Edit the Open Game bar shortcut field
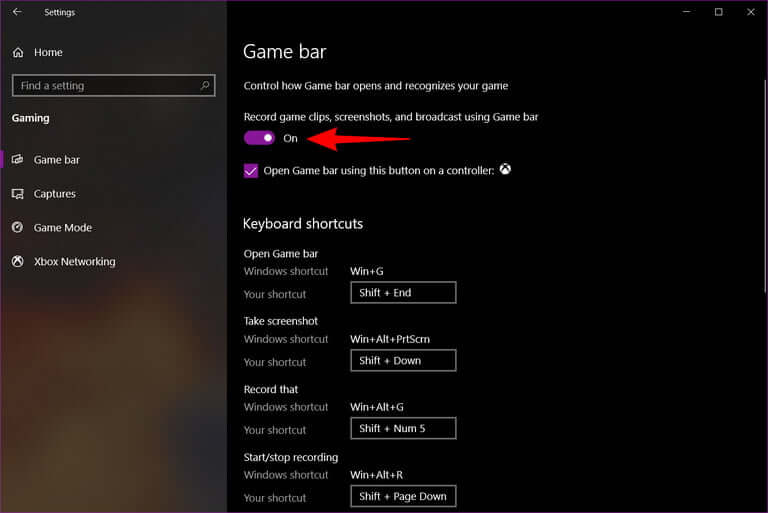This screenshot has width=768, height=513. (x=403, y=293)
